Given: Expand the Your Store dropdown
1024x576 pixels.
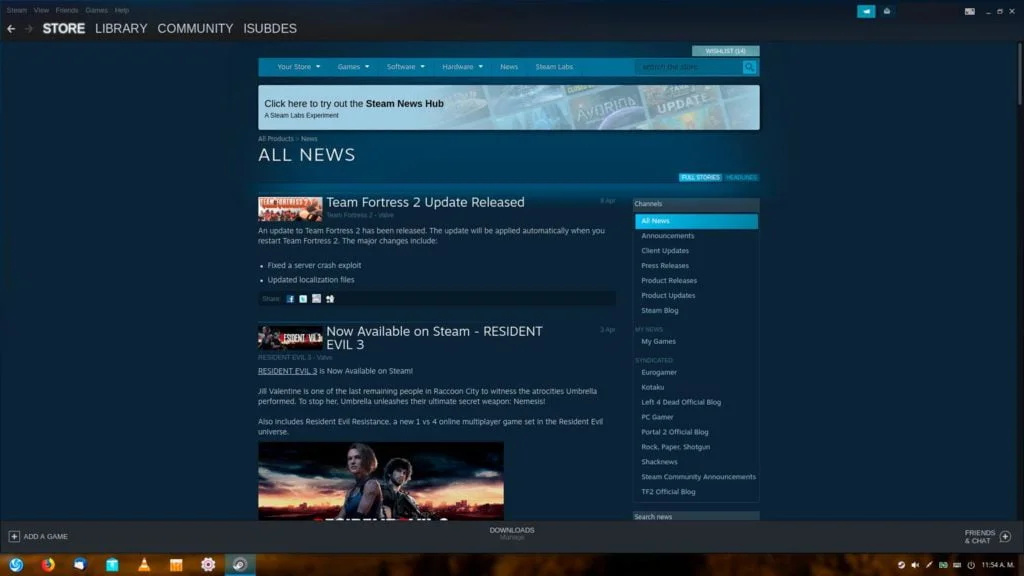Looking at the screenshot, I should 298,67.
